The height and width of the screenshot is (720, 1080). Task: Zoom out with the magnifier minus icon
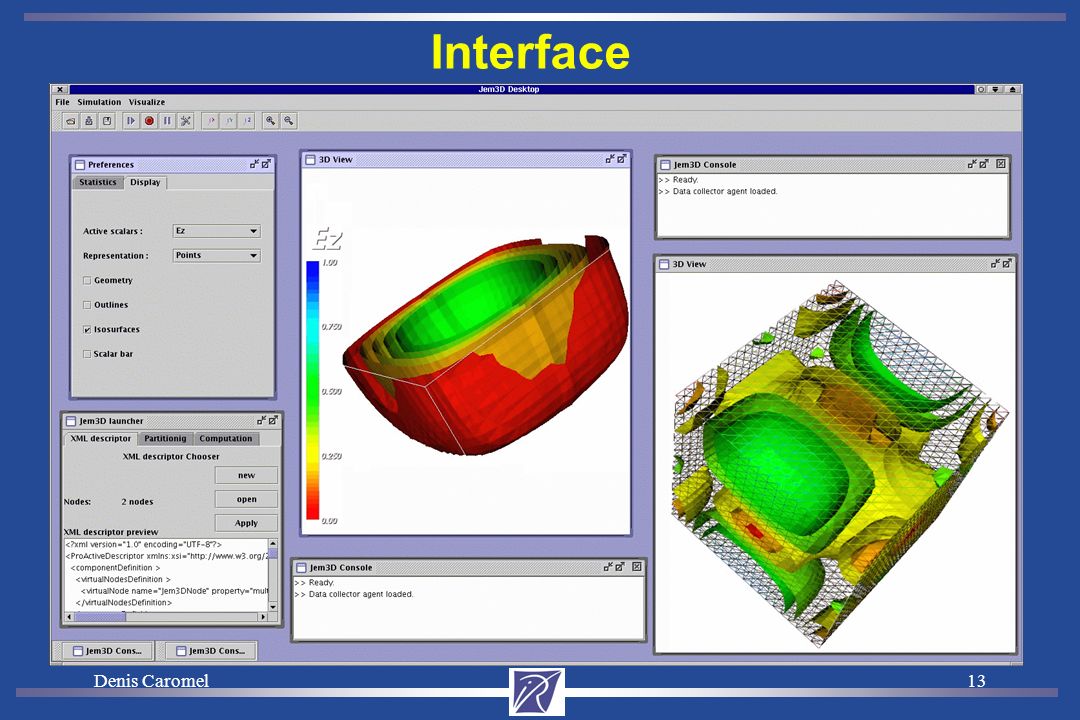point(289,121)
